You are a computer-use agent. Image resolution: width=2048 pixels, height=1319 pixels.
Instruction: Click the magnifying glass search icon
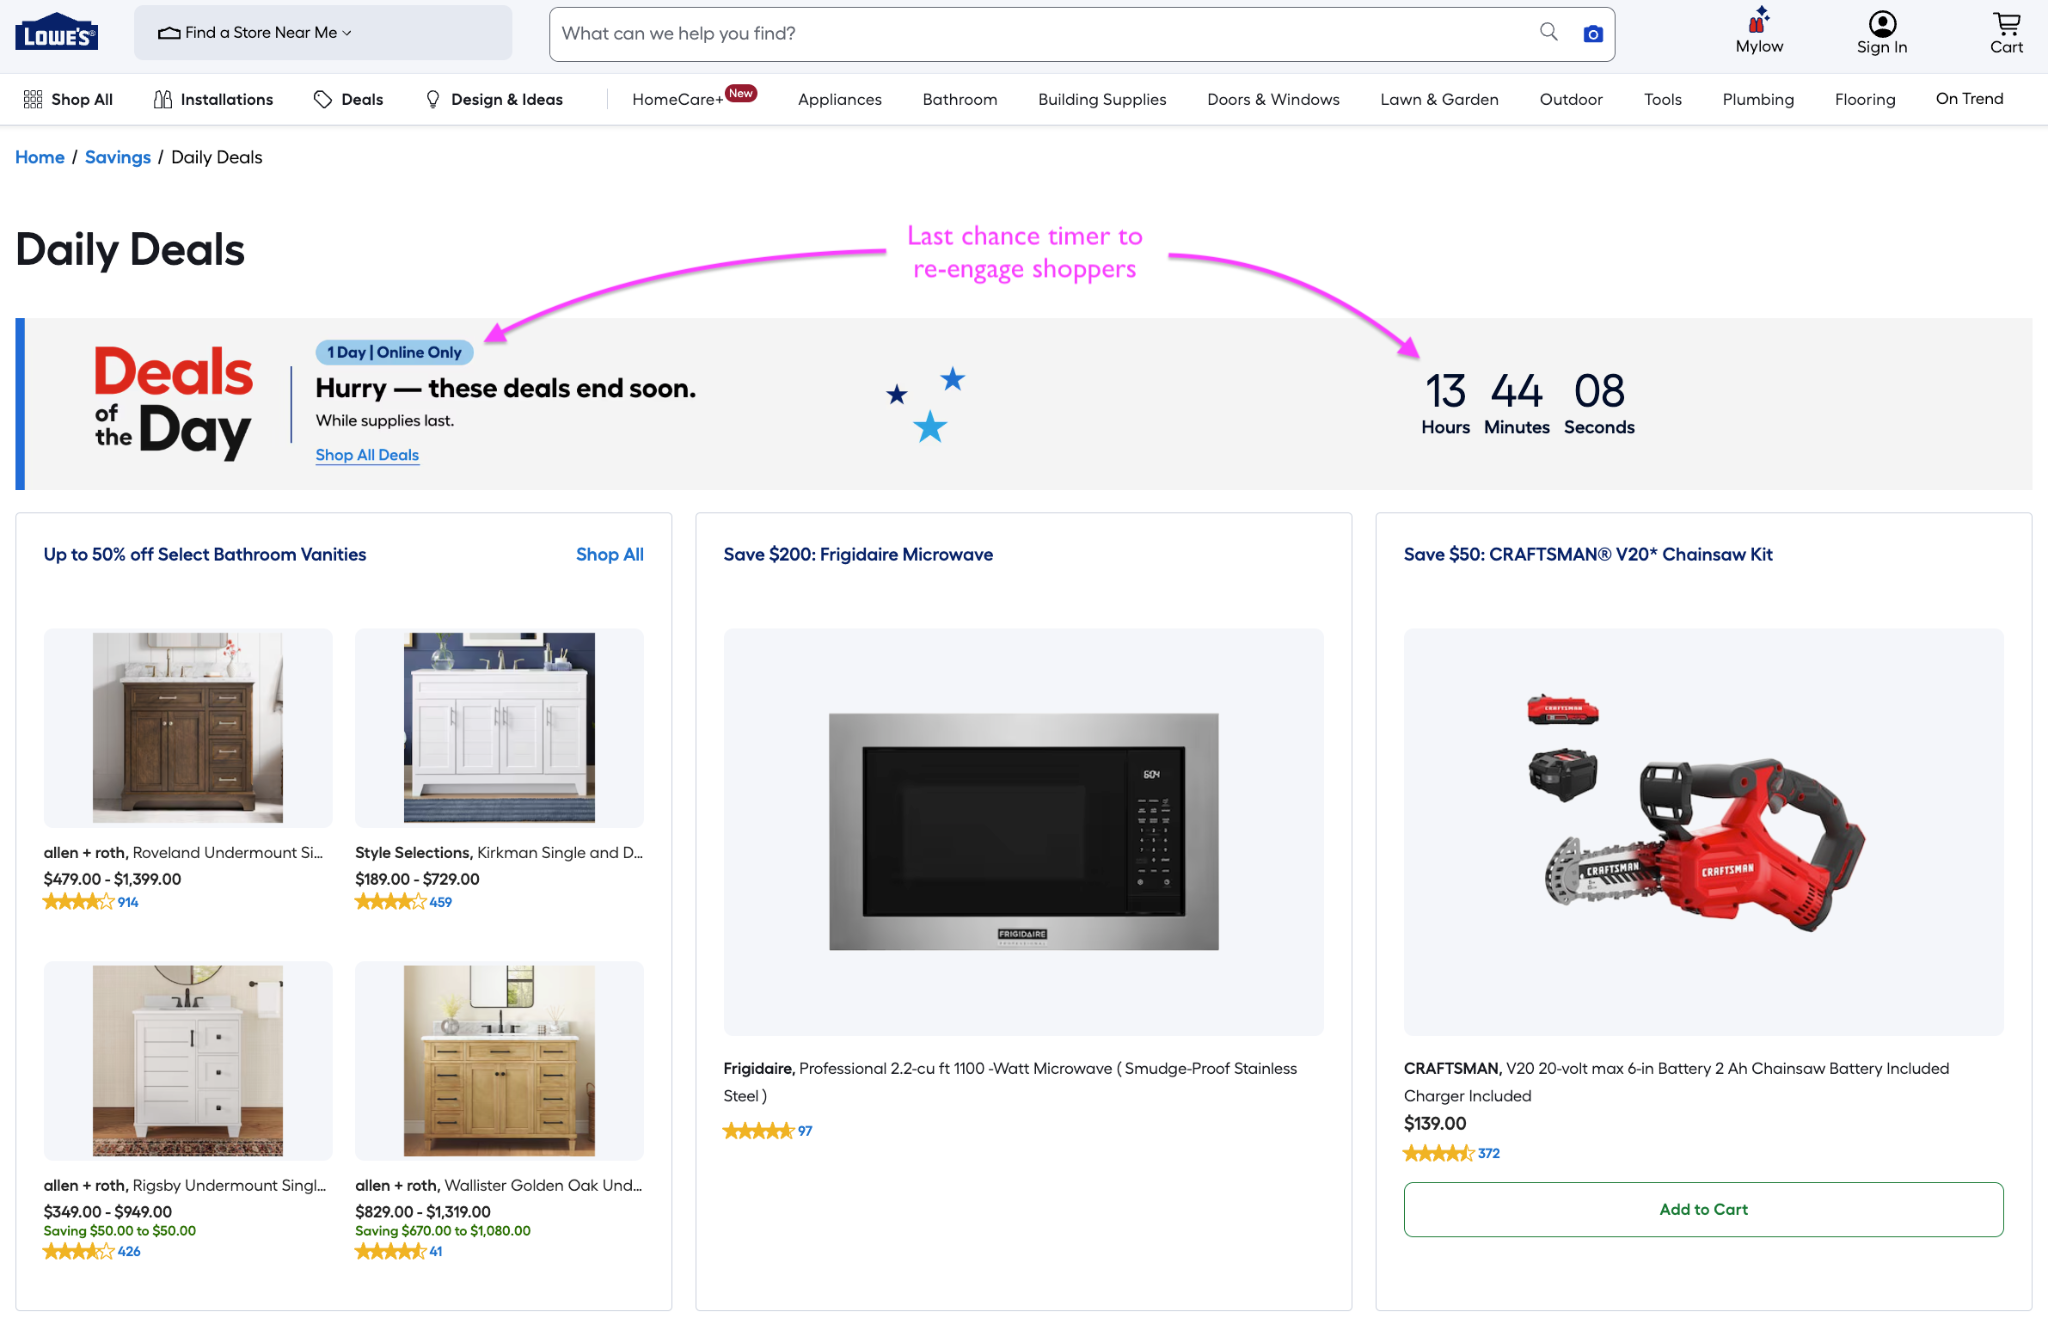1548,32
